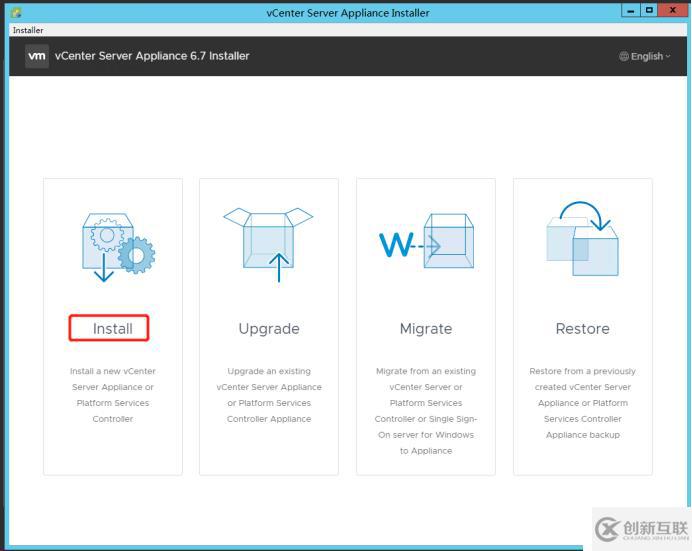Click the Install gears box icon
This screenshot has height=551, width=692.
(118, 248)
